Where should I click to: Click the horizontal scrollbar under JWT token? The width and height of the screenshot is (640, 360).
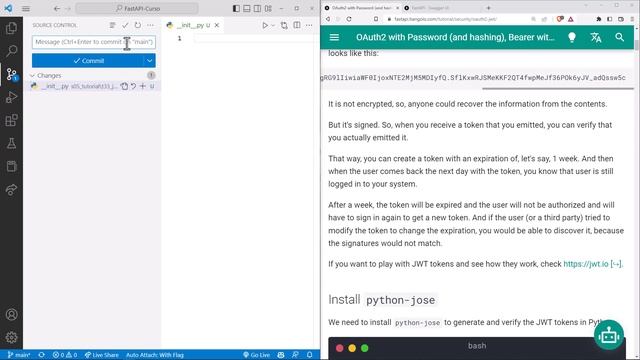pyautogui.click(x=558, y=89)
